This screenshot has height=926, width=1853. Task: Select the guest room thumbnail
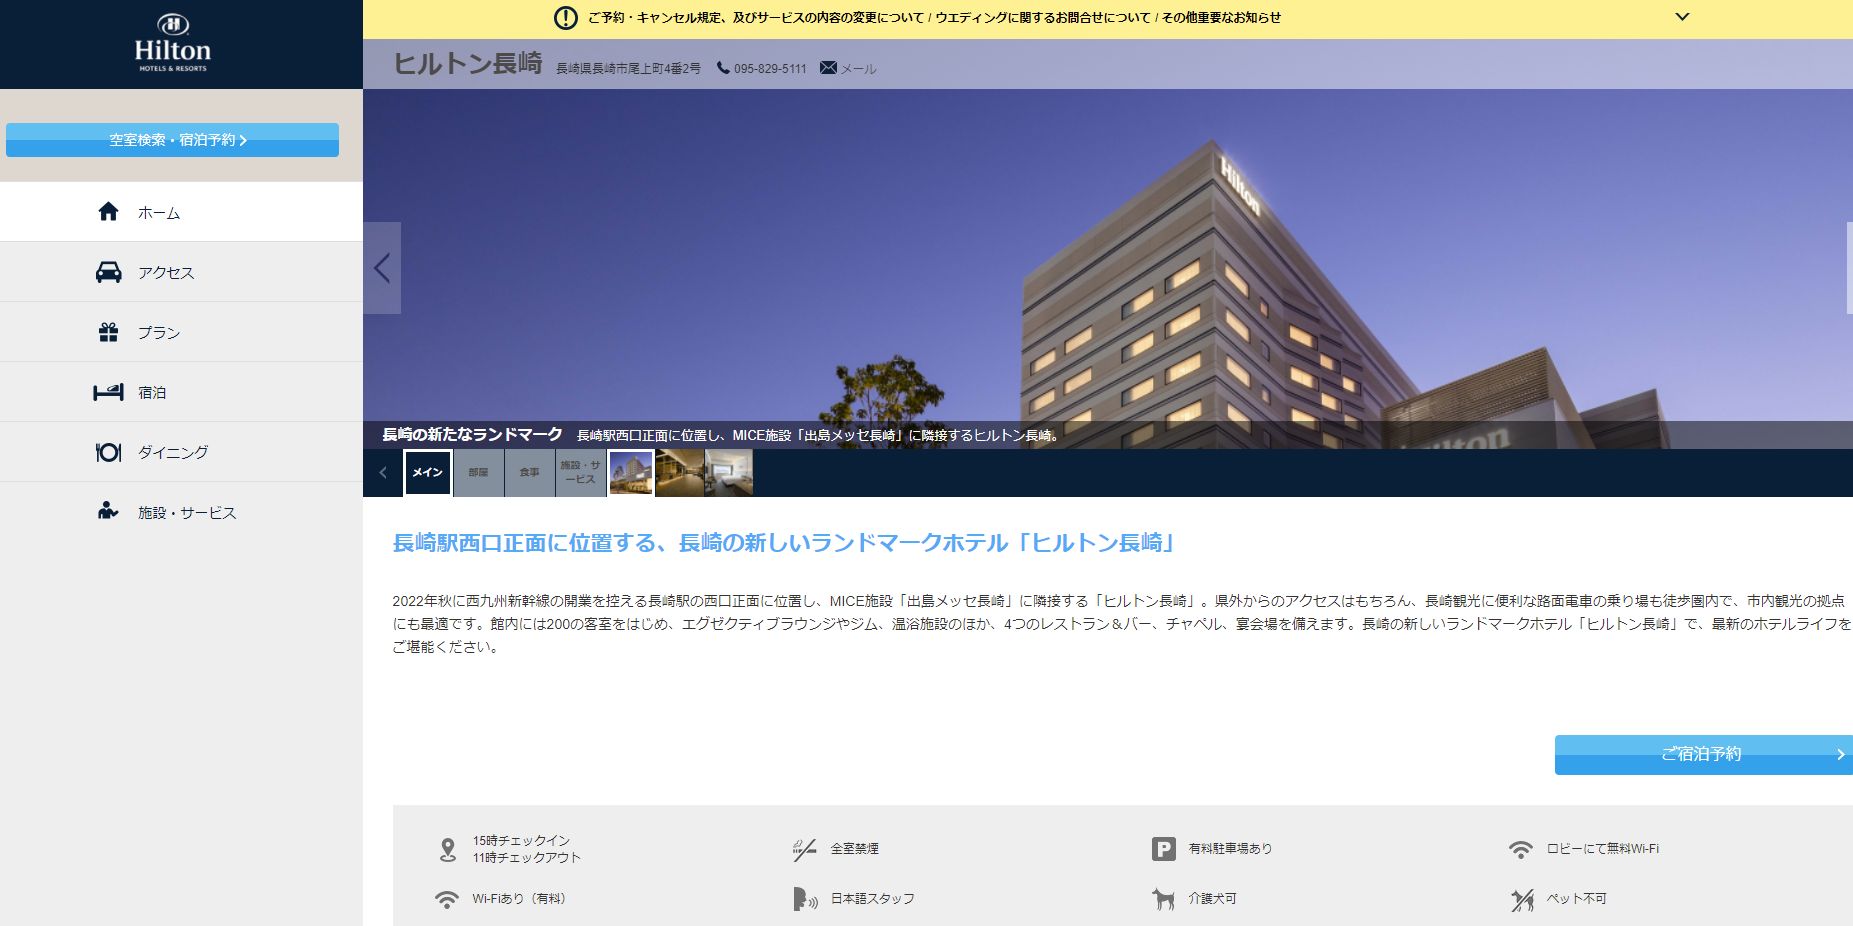pyautogui.click(x=729, y=473)
